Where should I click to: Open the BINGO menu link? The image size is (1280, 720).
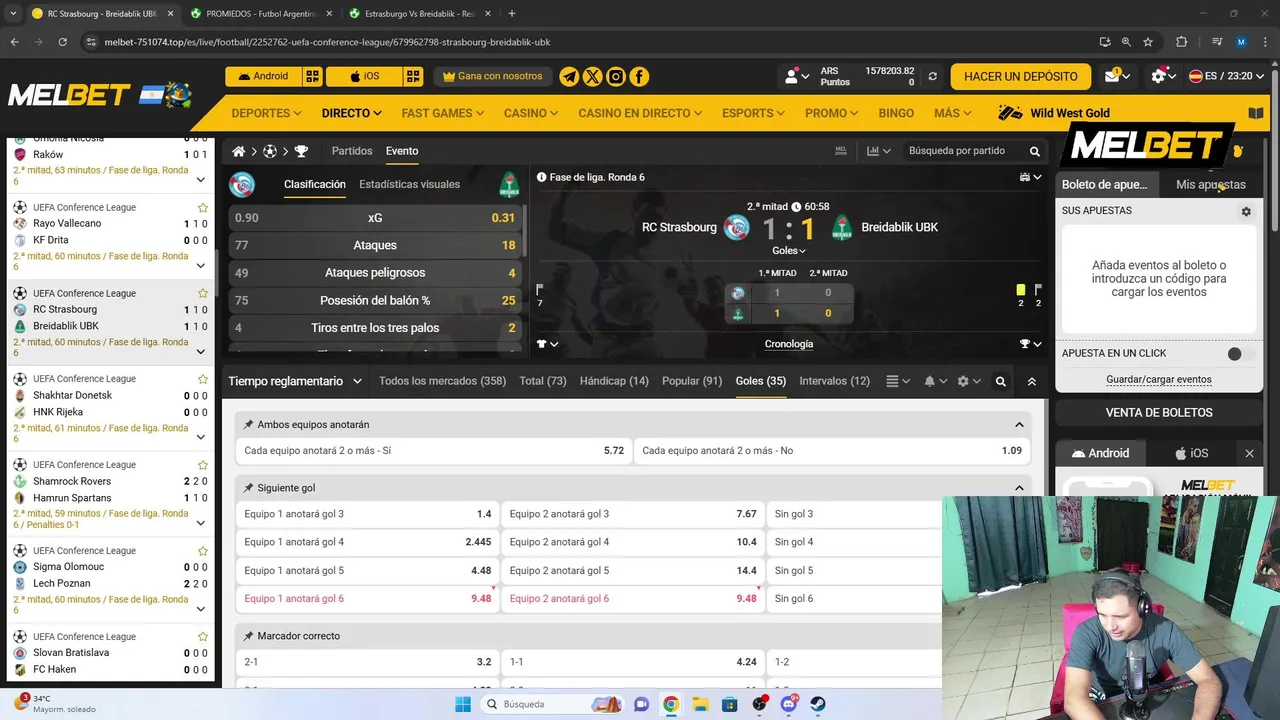[896, 113]
